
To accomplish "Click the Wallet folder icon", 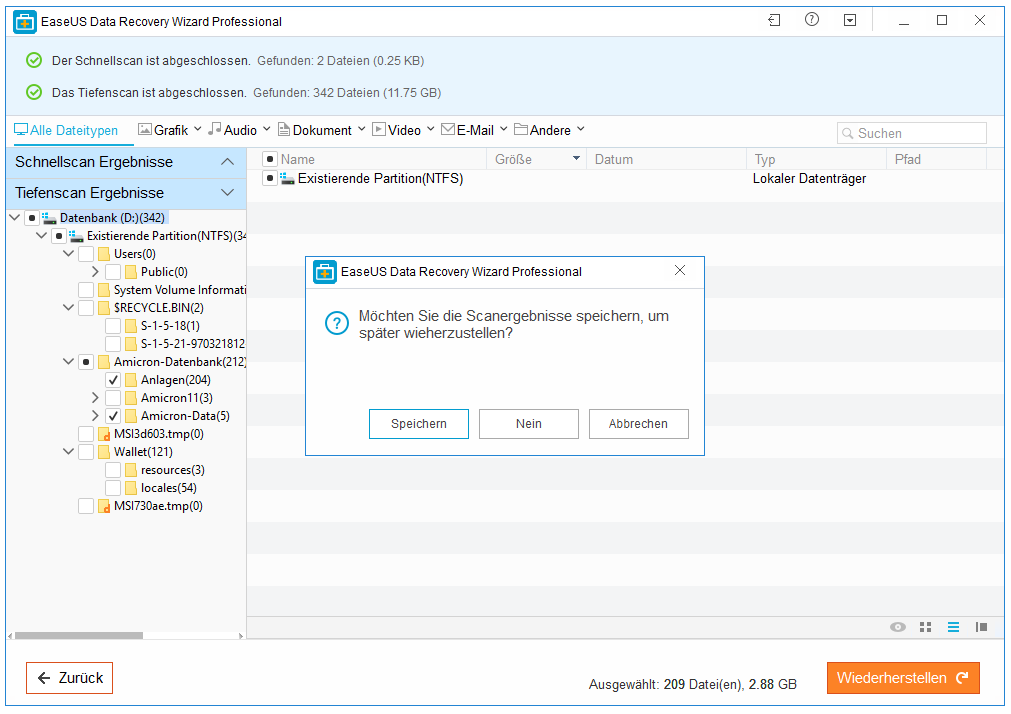I will [x=103, y=452].
